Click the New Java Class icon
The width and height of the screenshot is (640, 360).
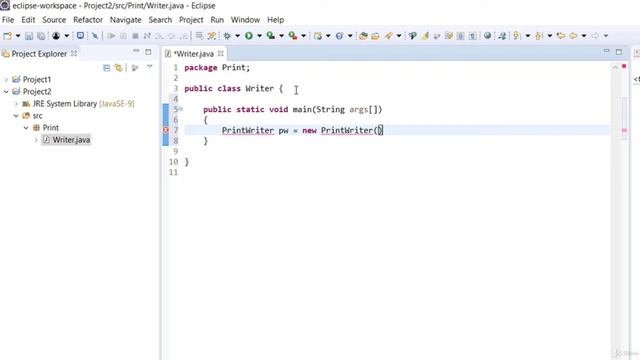point(339,36)
